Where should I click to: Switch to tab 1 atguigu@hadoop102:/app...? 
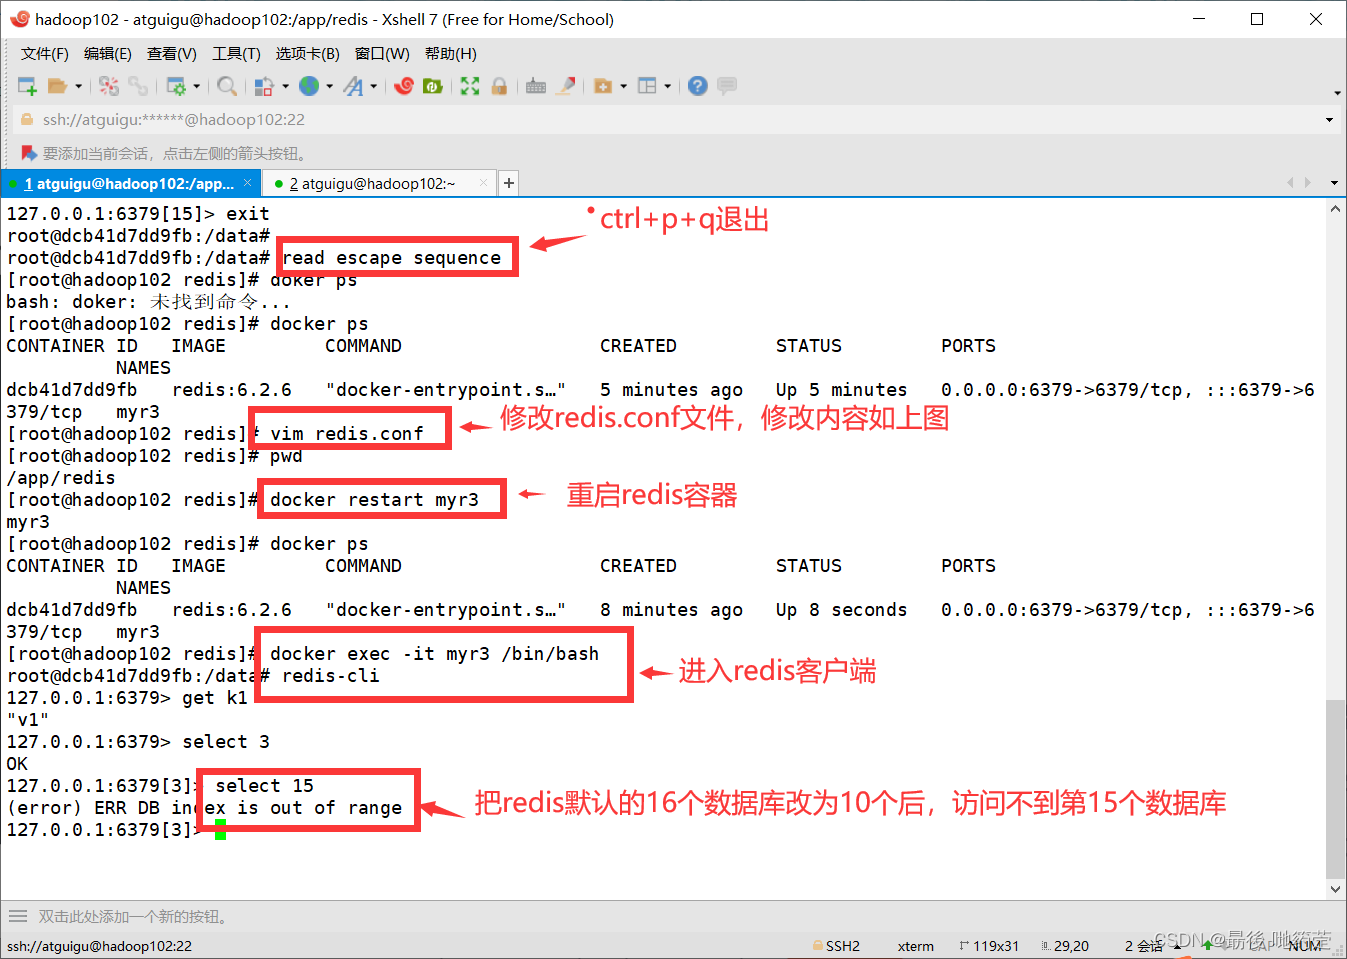(x=130, y=184)
